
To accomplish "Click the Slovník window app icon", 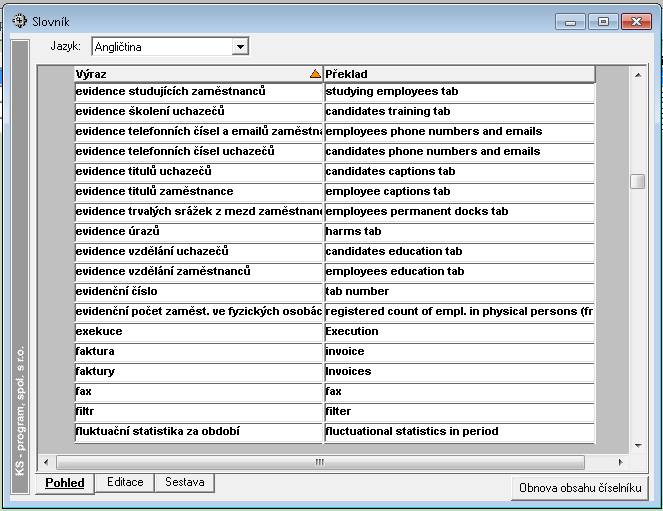I will tap(19, 21).
